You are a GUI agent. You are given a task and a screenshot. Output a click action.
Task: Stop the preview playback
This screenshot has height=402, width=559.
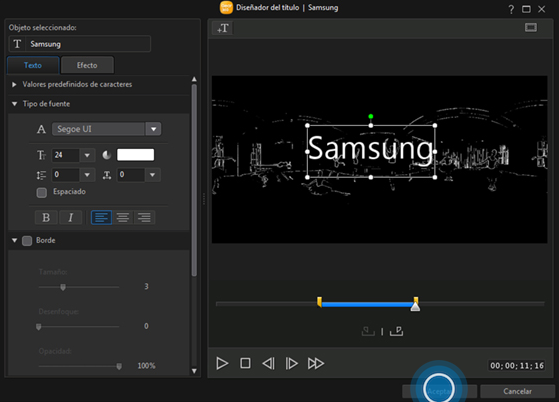(245, 363)
